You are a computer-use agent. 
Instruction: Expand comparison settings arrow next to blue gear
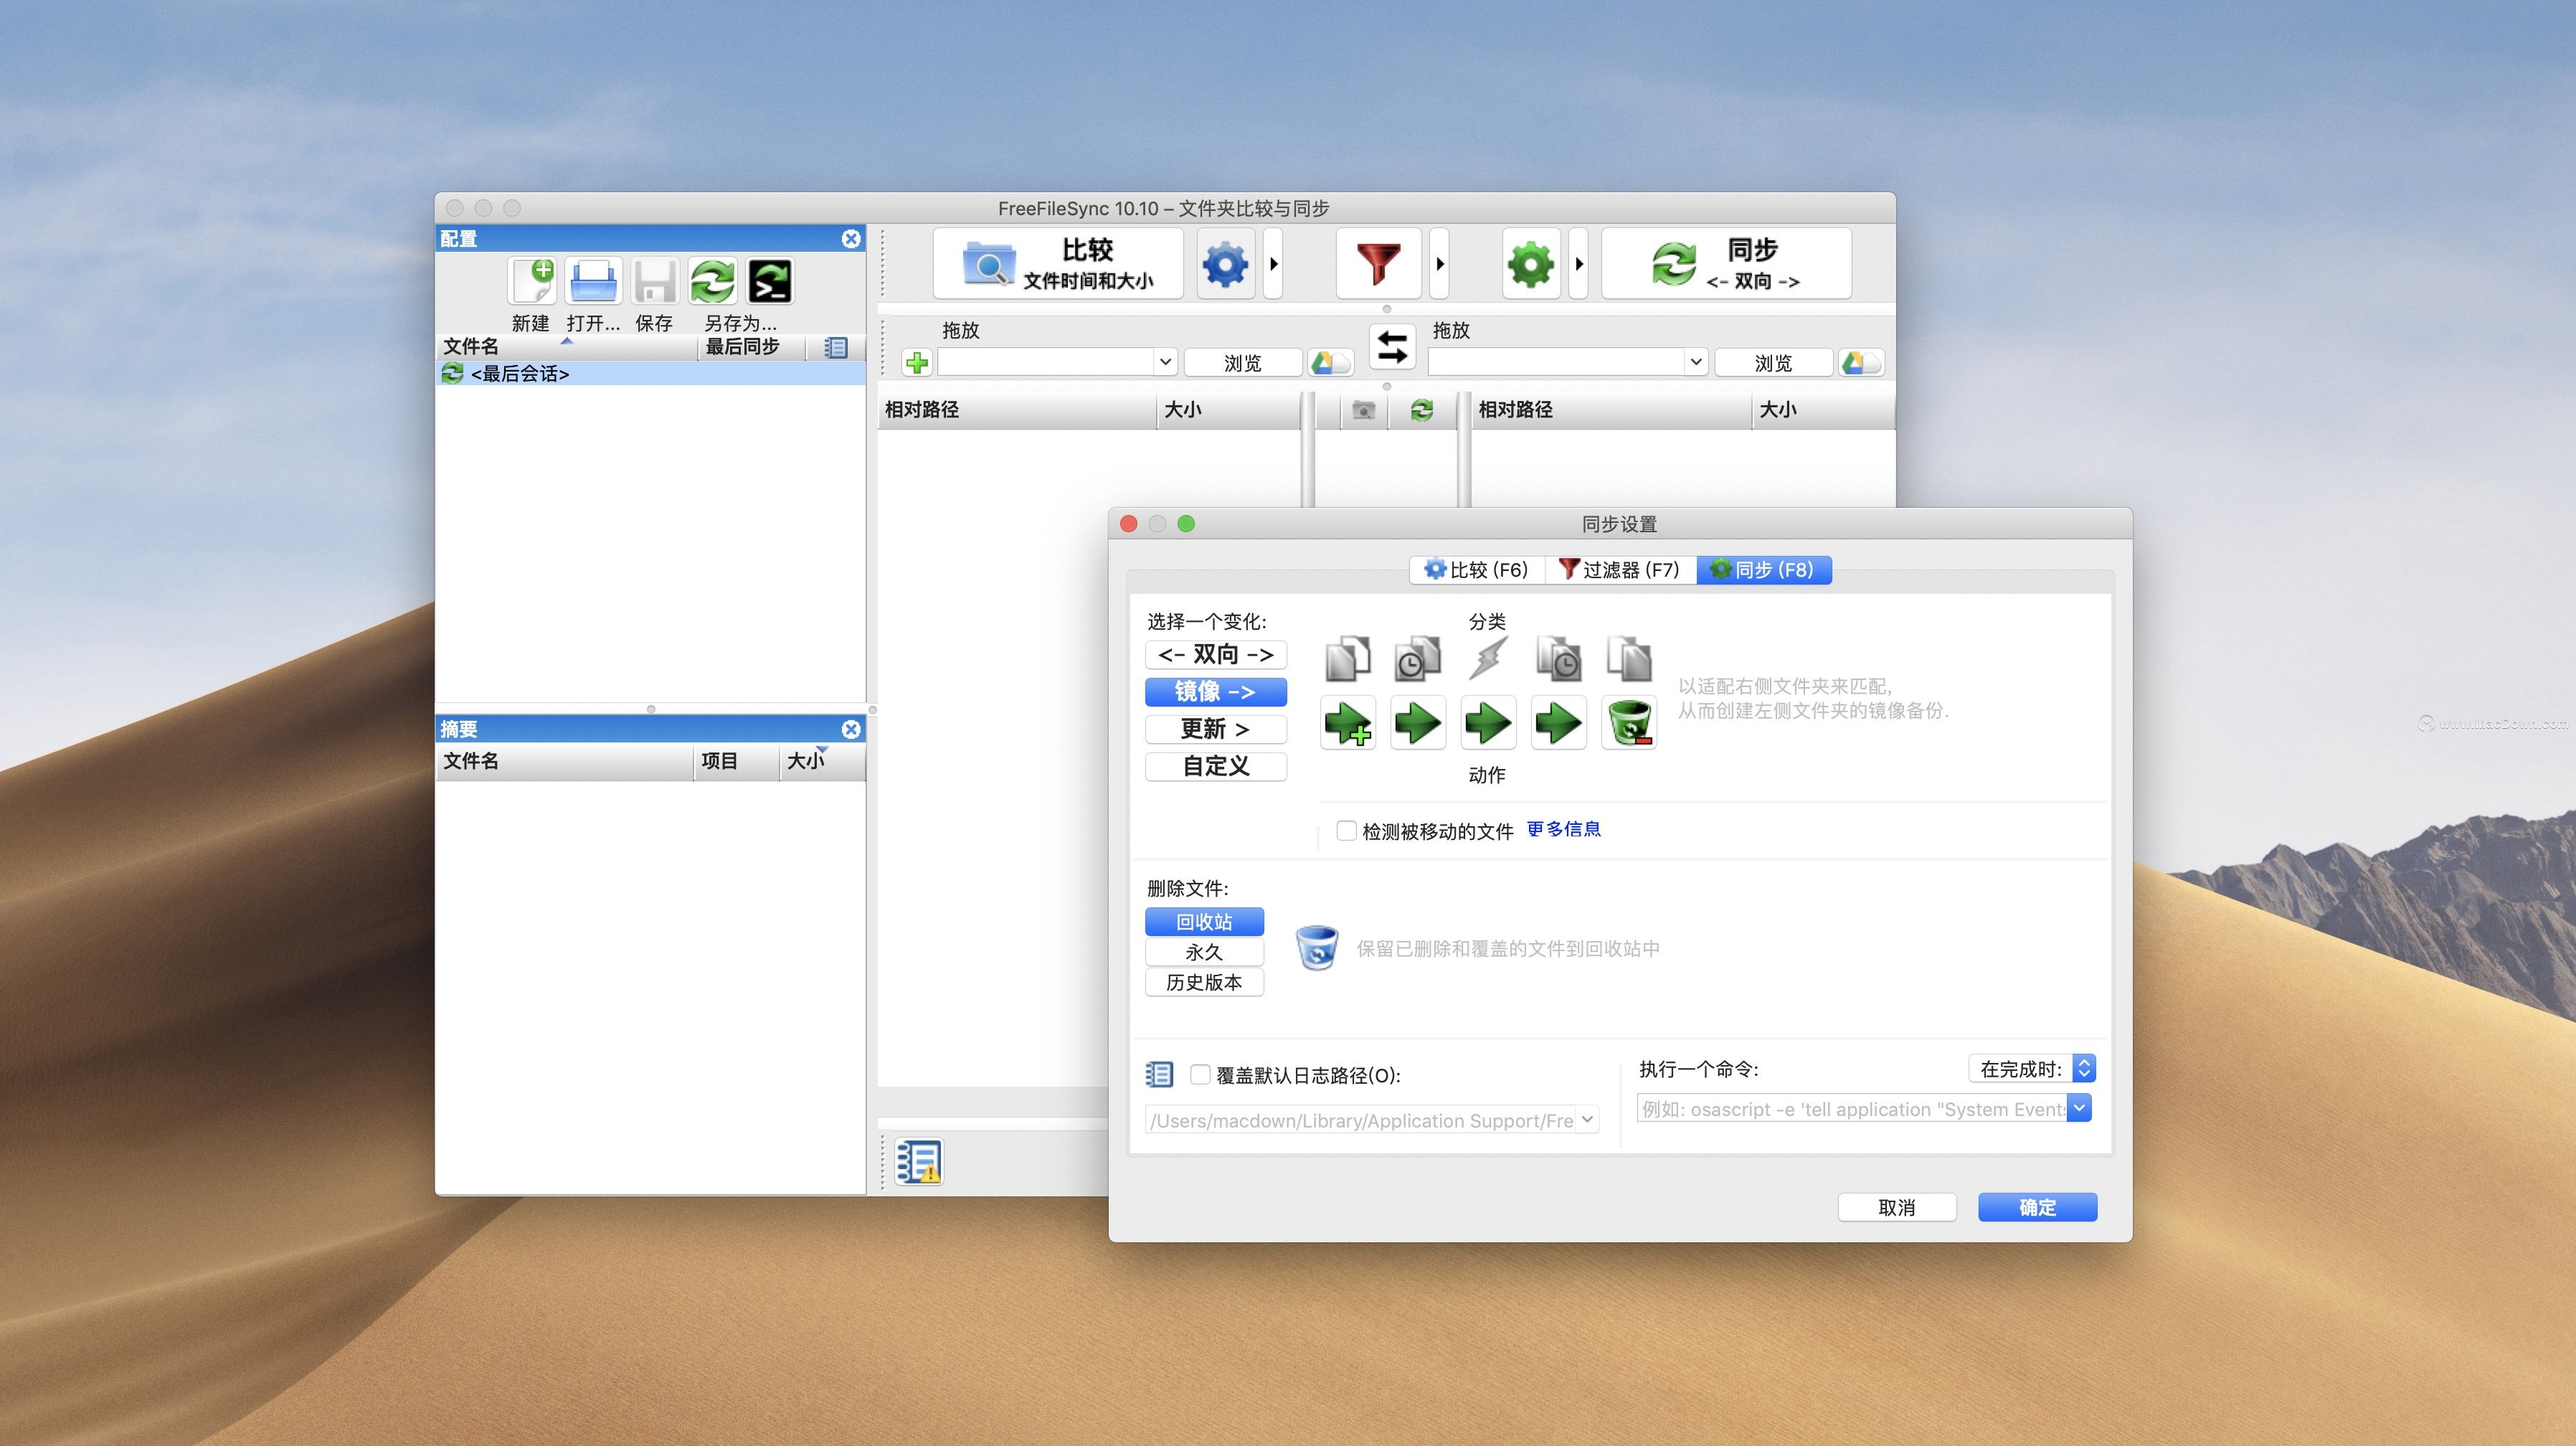[1273, 264]
